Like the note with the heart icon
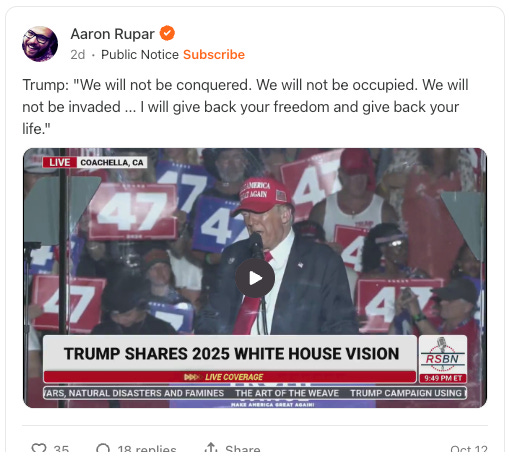This screenshot has height=464, width=509. click(39, 449)
